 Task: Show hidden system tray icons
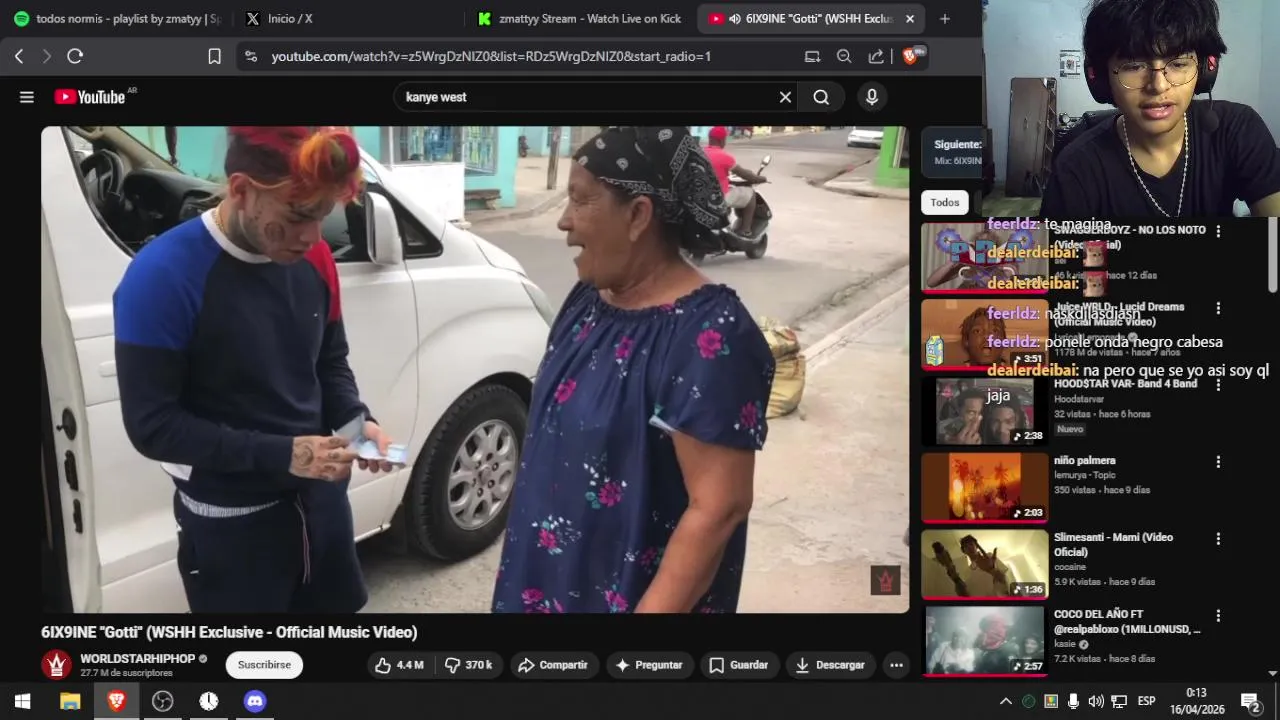(1006, 701)
